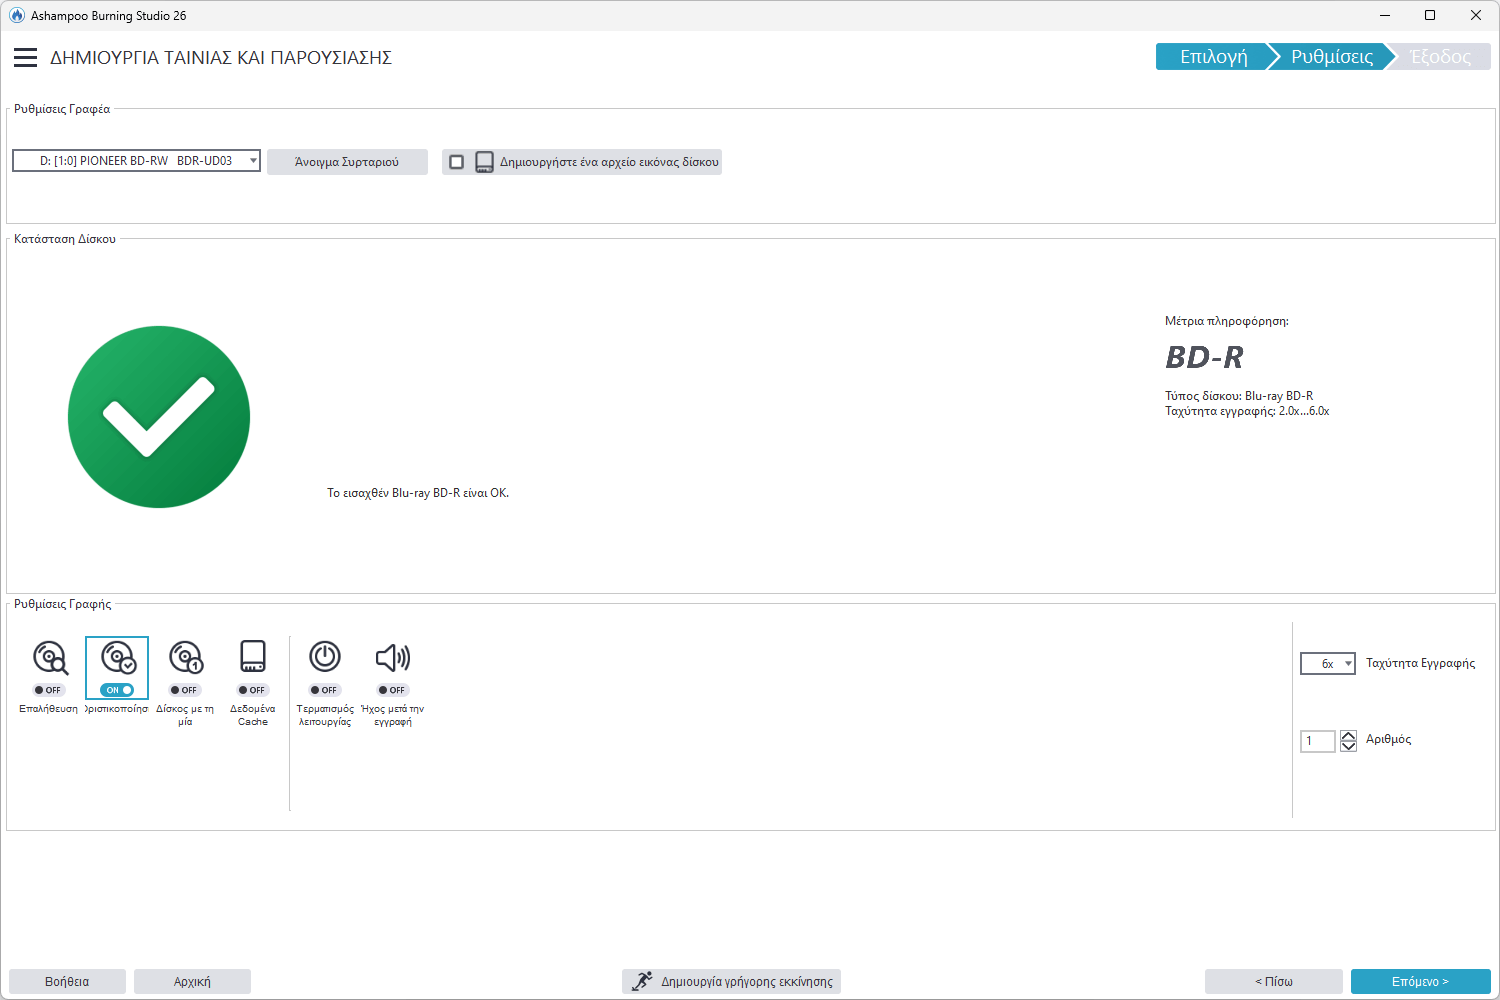Click the Shutdown (Τερματισμός λειτουργίας) power icon
This screenshot has height=1000, width=1500.
pos(325,657)
